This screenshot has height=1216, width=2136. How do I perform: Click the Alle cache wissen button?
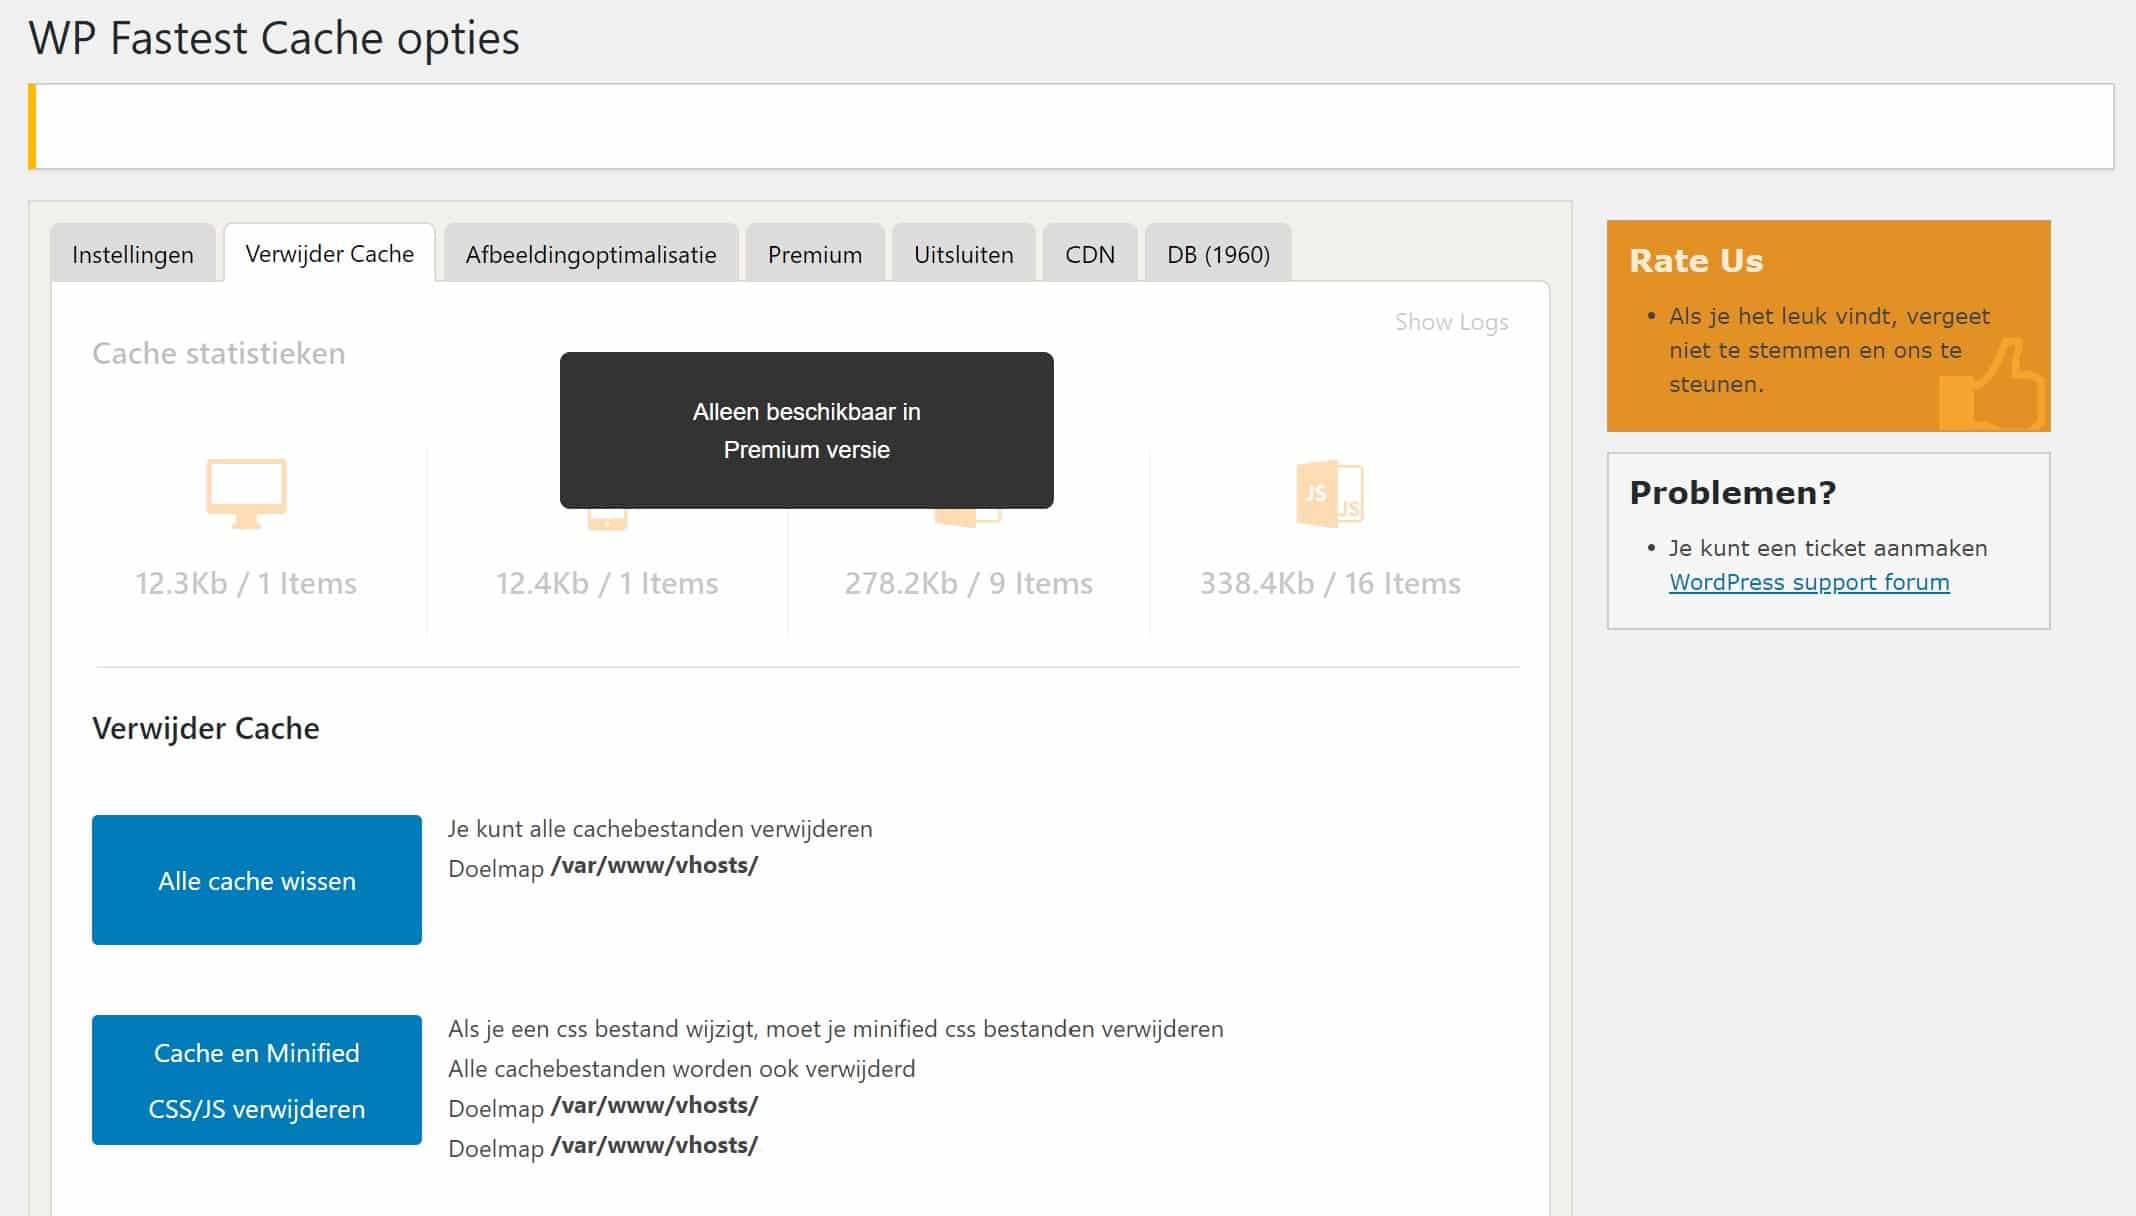coord(257,880)
